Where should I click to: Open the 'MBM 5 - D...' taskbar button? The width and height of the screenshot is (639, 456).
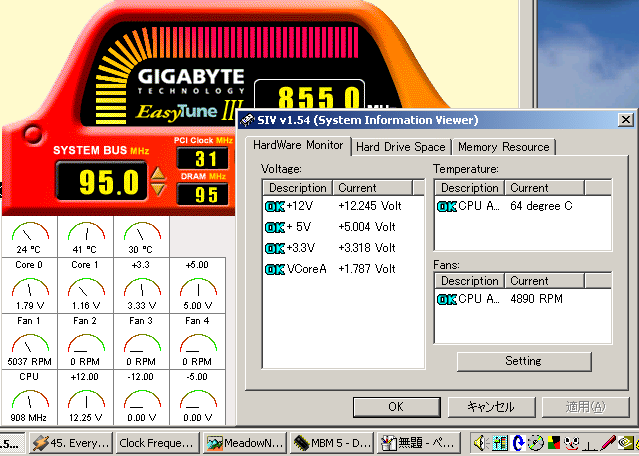pos(332,443)
